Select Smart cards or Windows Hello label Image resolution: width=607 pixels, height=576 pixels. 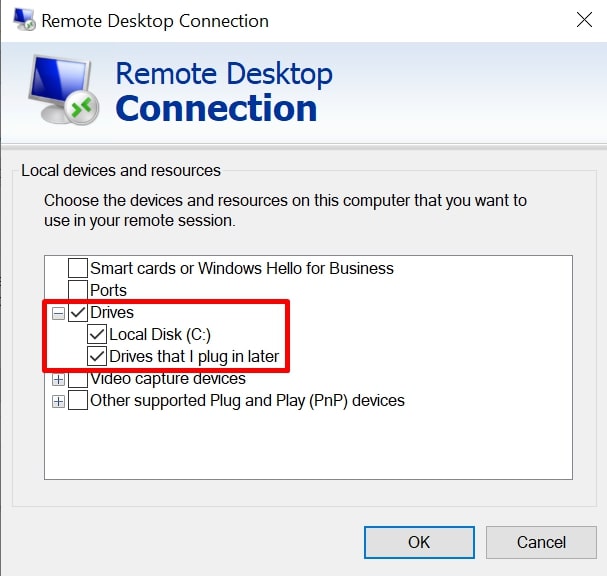[242, 268]
